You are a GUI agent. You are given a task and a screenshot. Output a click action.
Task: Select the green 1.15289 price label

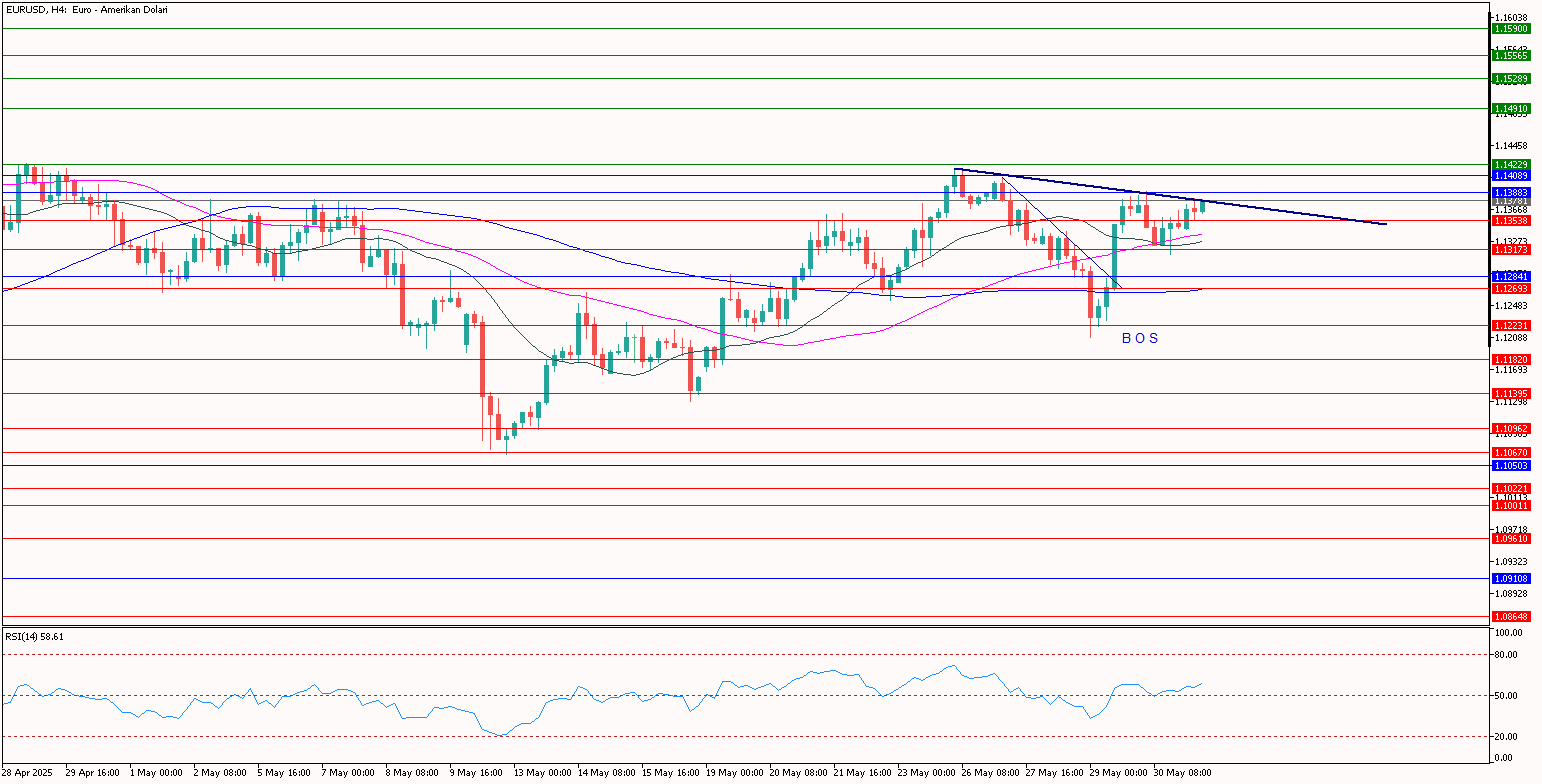tap(1511, 78)
